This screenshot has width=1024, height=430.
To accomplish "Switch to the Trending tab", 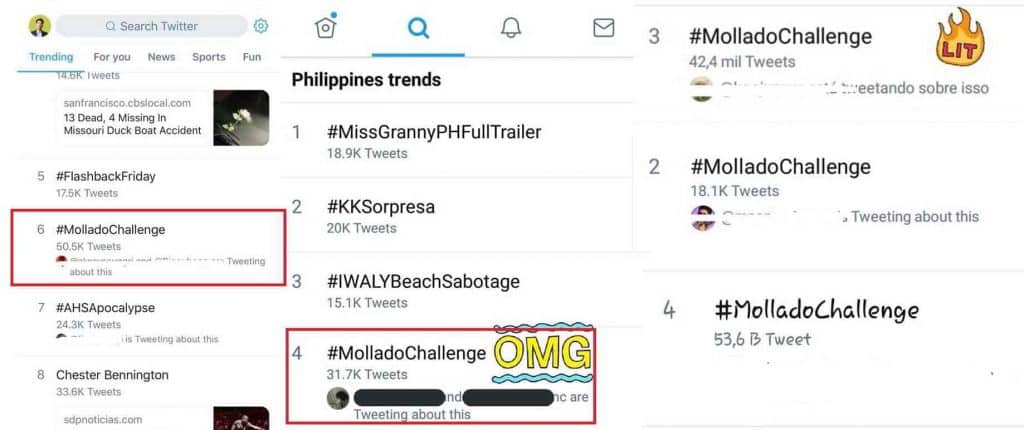I will pos(51,57).
